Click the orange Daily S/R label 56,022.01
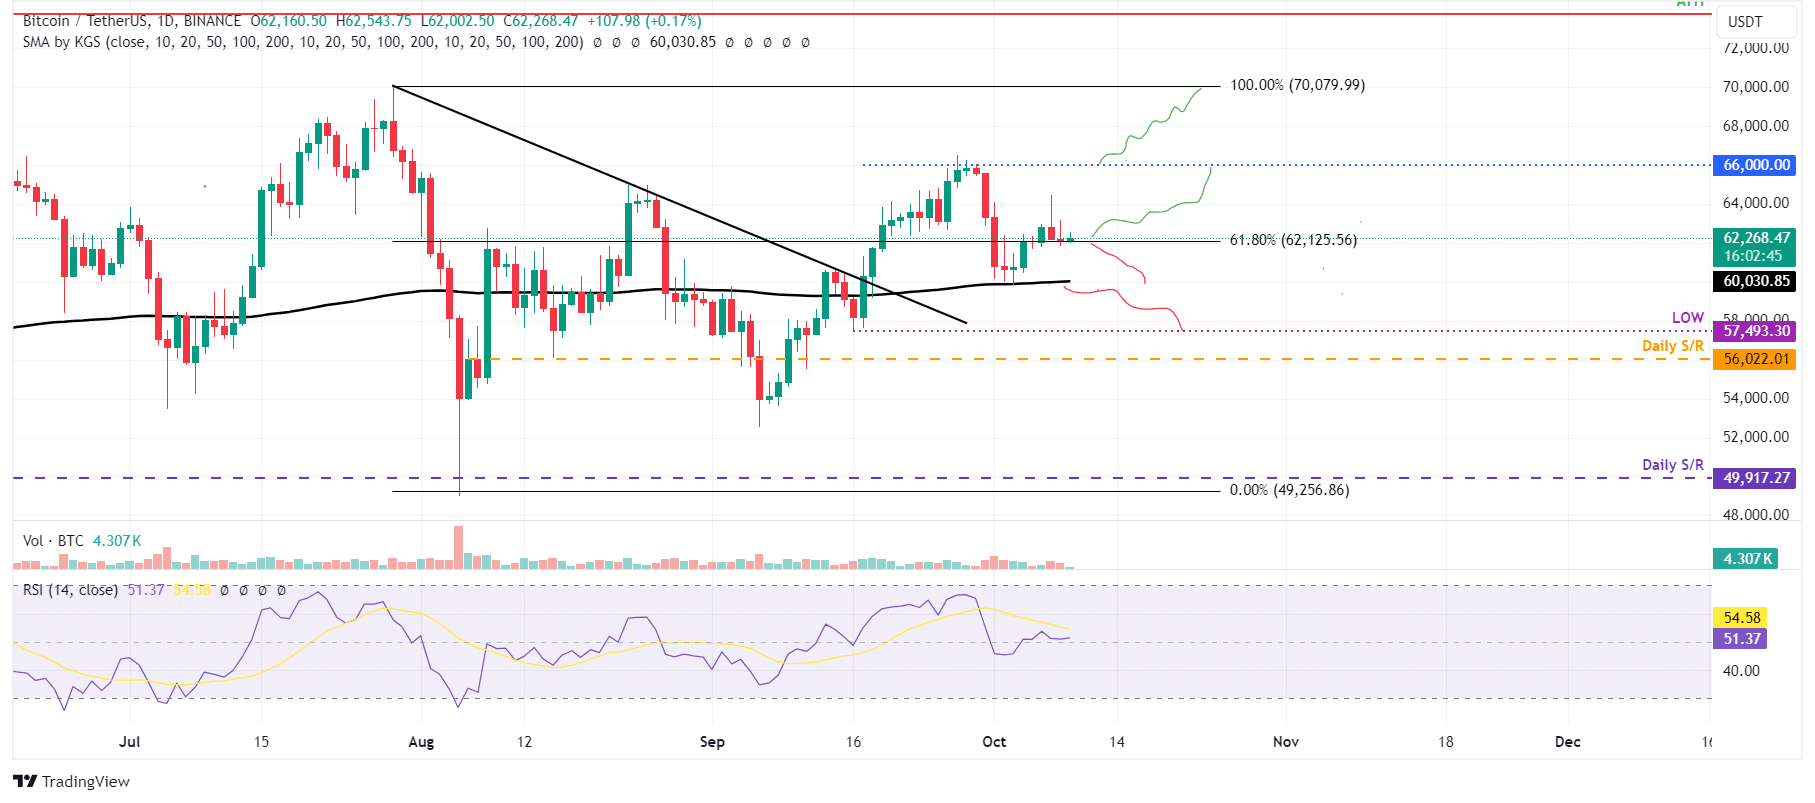Screen dimensions: 1815x803 coord(1756,359)
